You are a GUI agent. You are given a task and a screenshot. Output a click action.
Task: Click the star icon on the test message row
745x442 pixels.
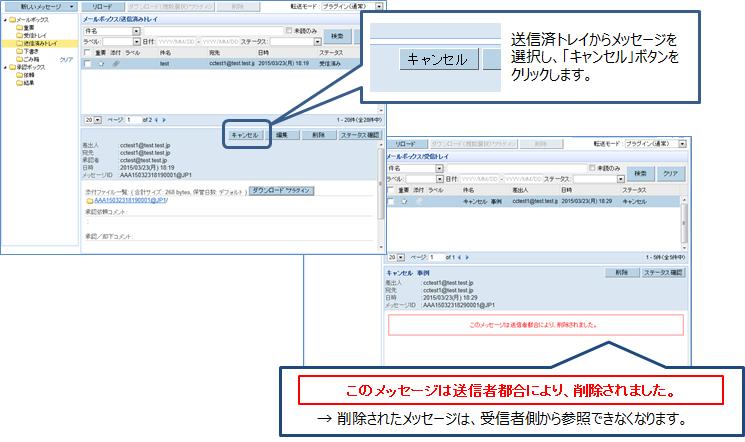tap(102, 64)
